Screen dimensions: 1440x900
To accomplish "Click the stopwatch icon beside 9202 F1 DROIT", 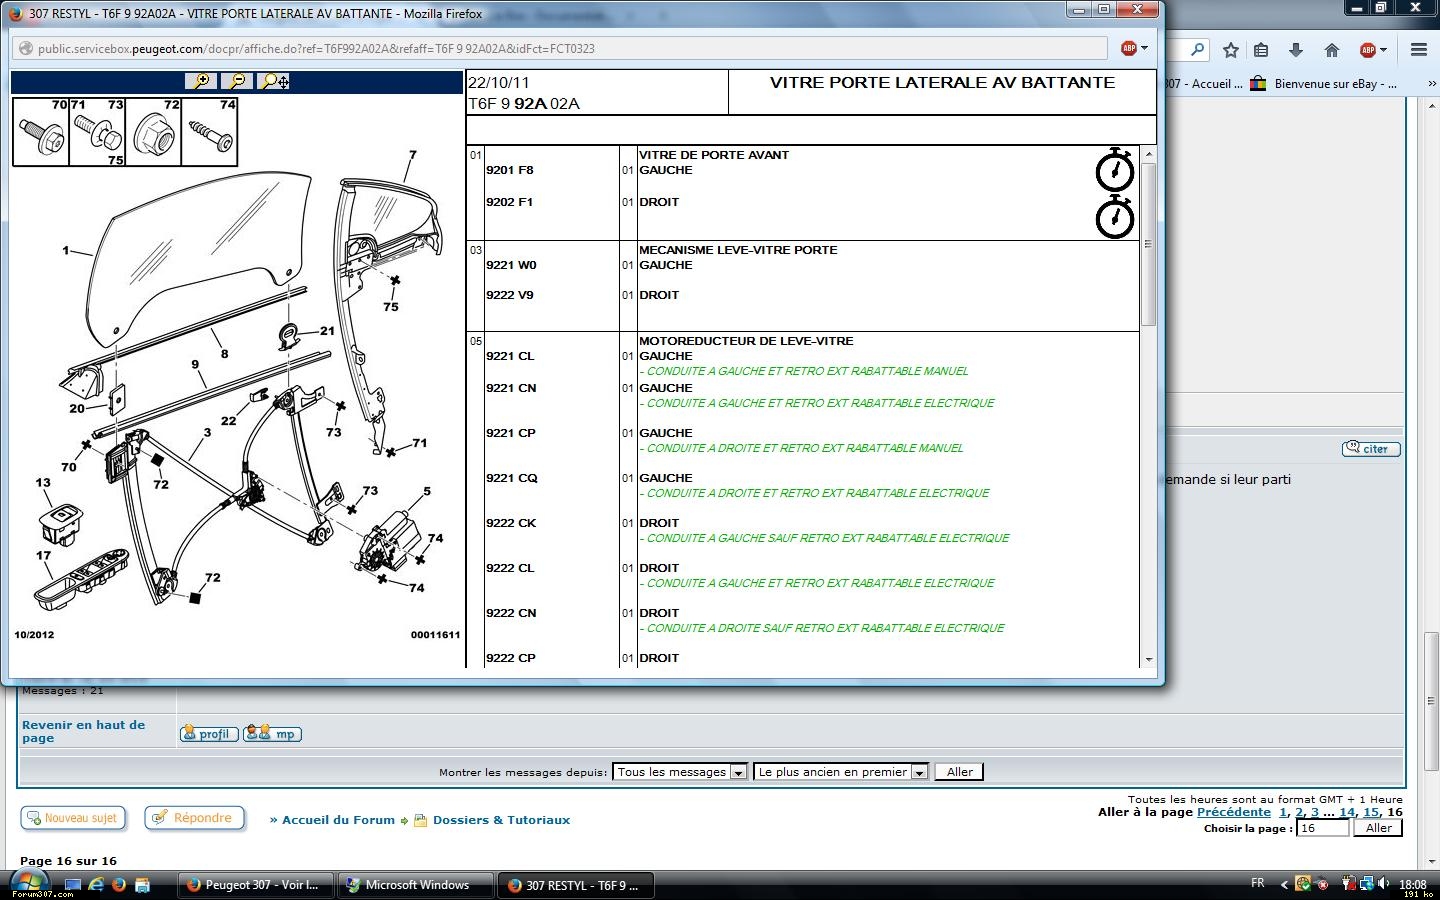I will (1114, 217).
